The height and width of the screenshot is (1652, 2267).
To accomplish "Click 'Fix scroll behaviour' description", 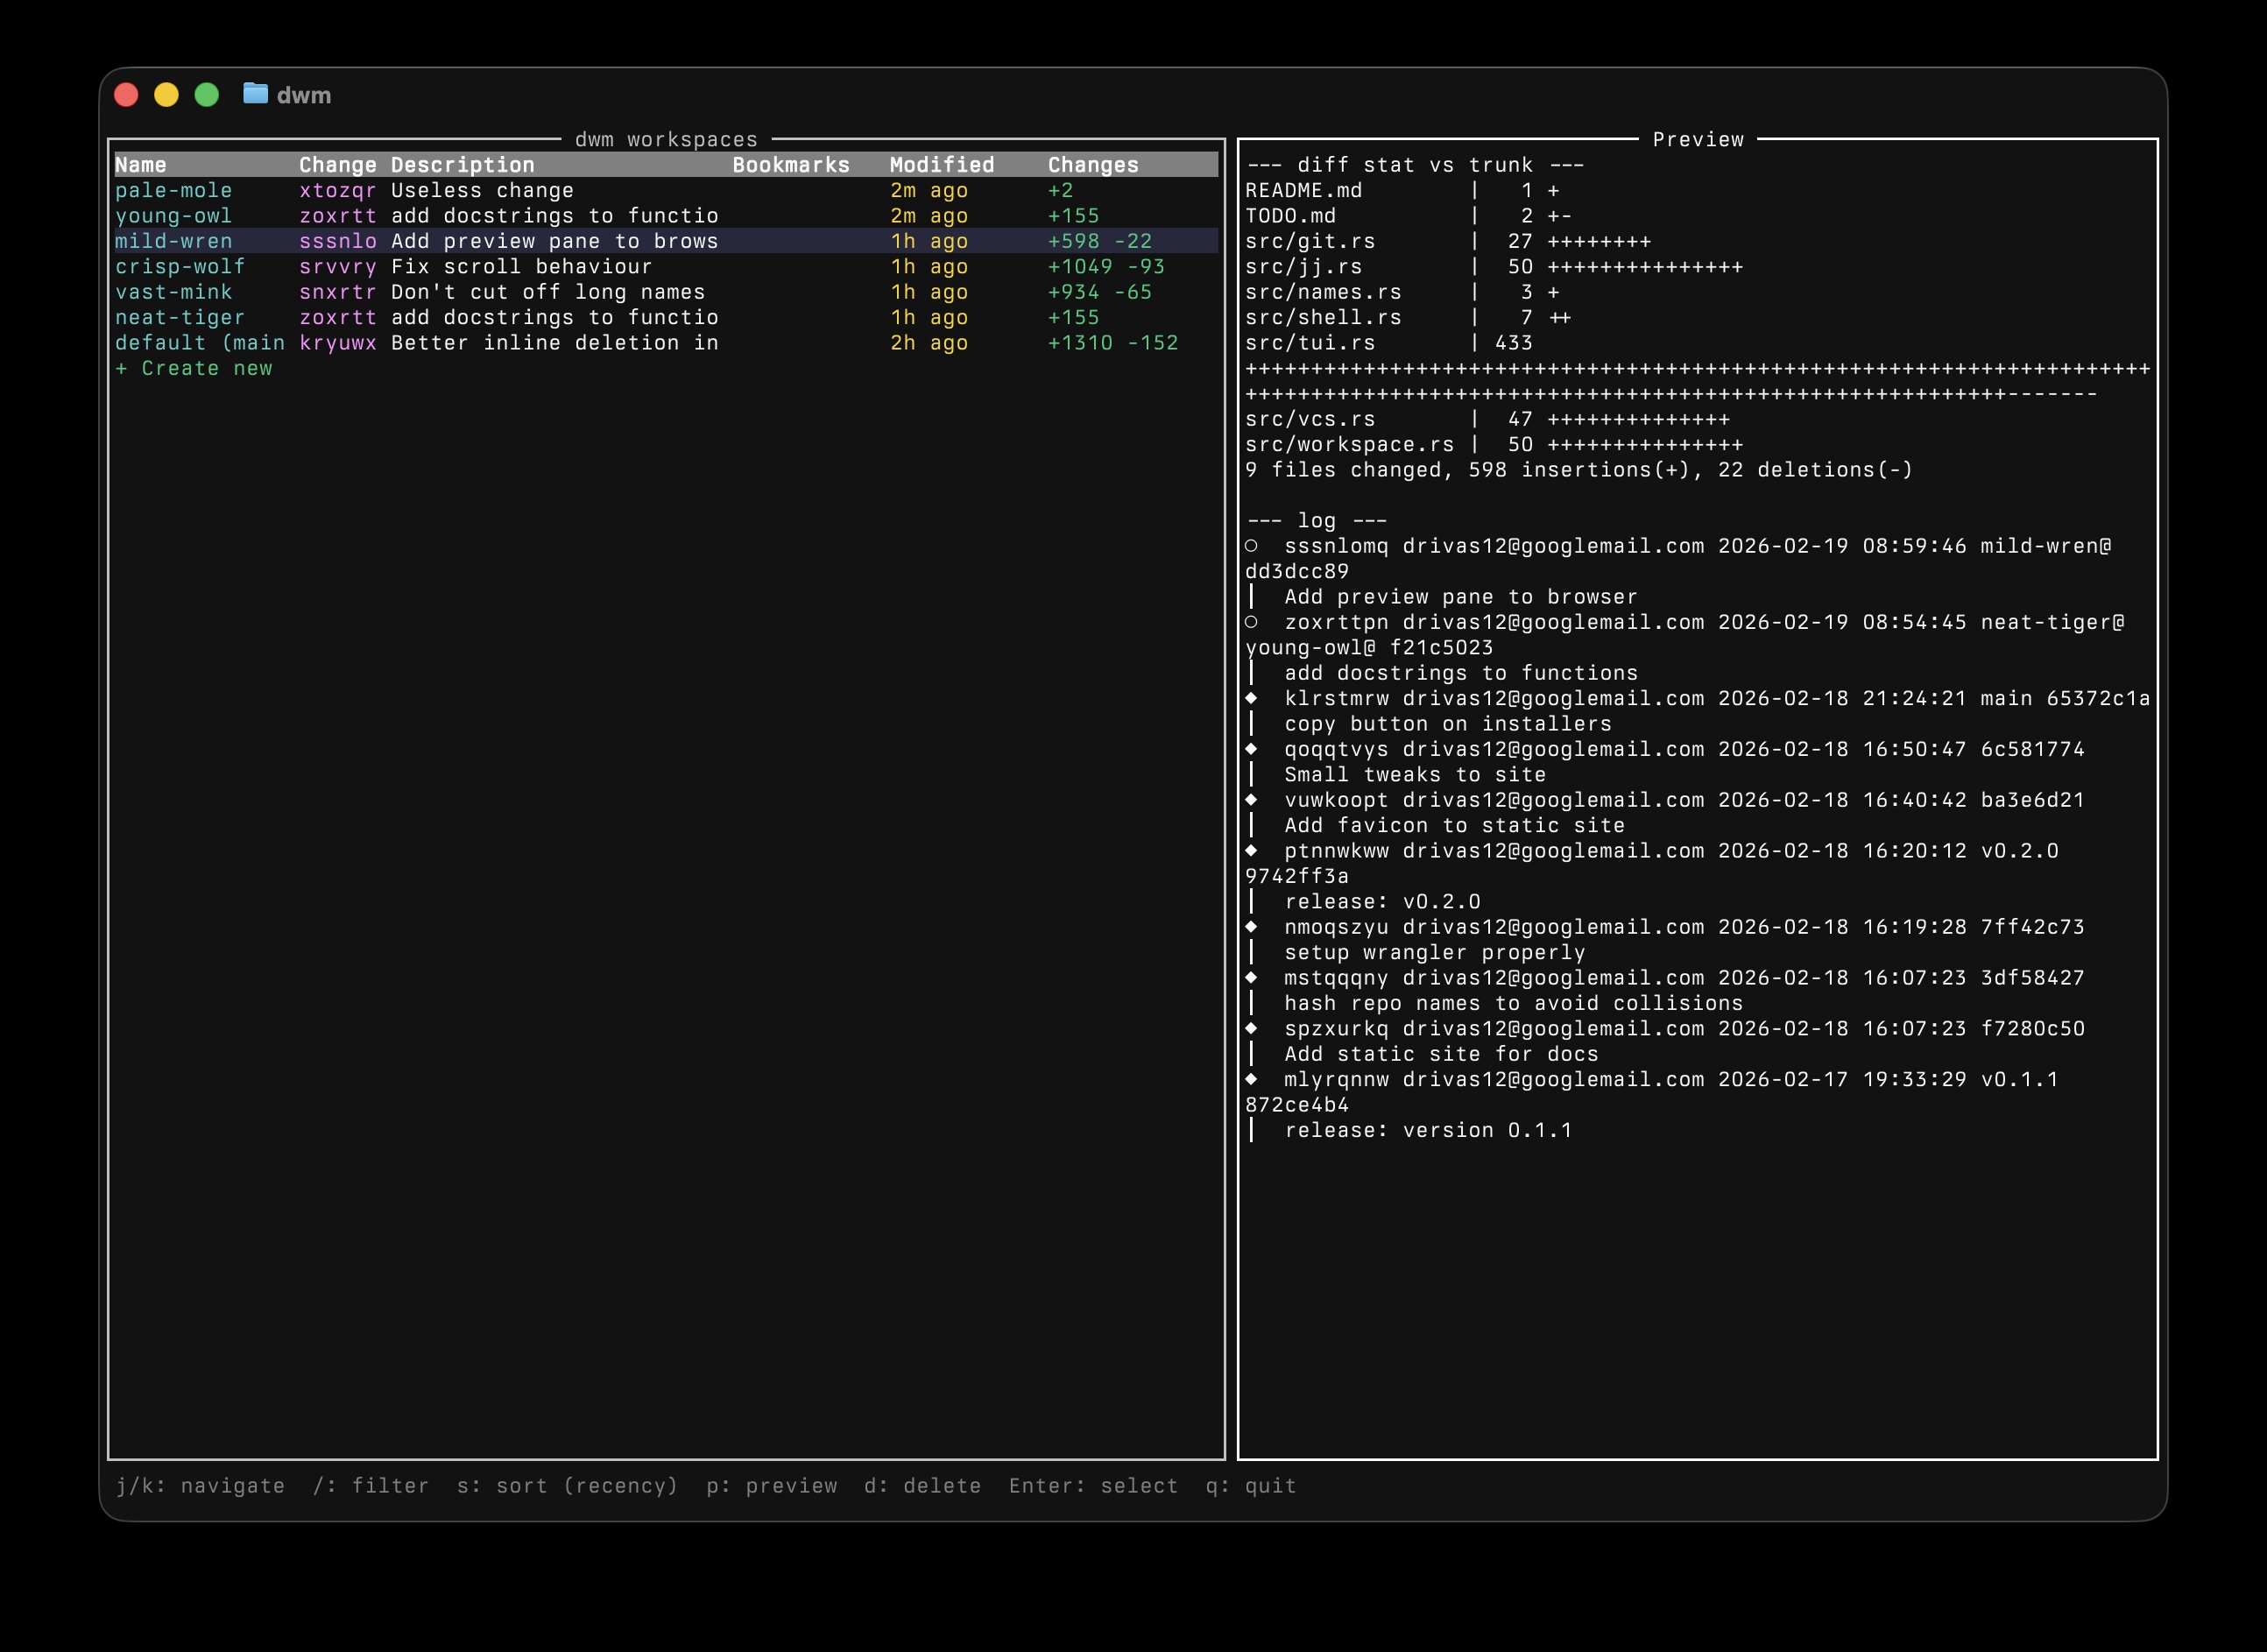I will click(x=521, y=267).
